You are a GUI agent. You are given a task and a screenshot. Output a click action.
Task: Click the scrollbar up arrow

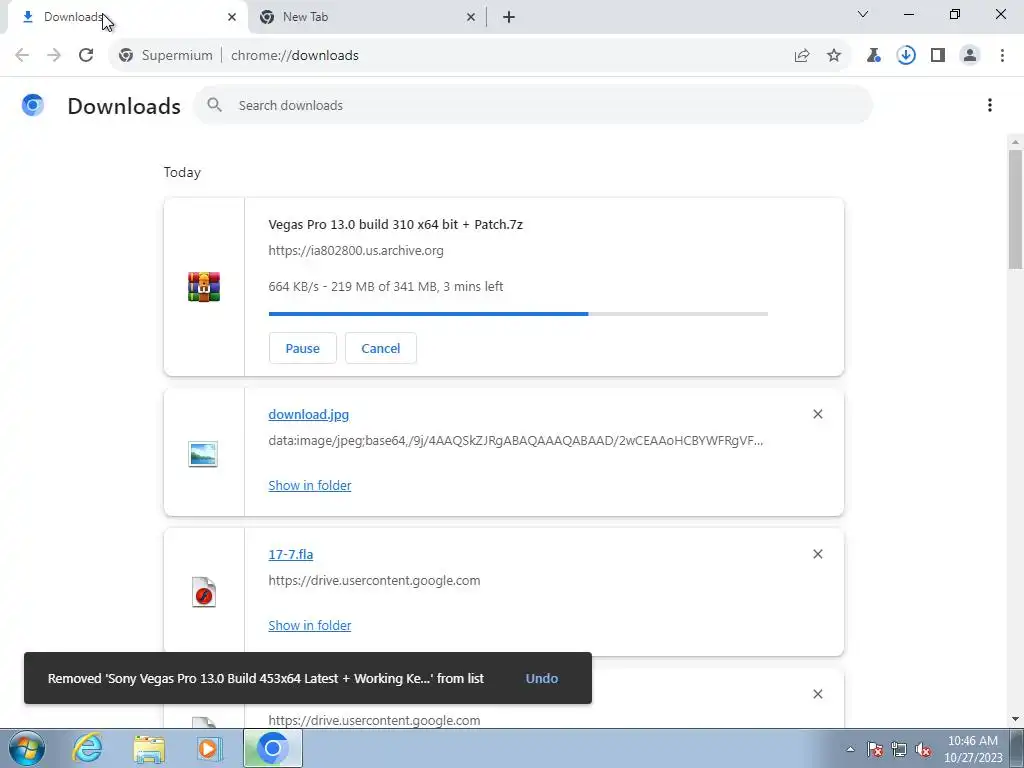[1015, 142]
